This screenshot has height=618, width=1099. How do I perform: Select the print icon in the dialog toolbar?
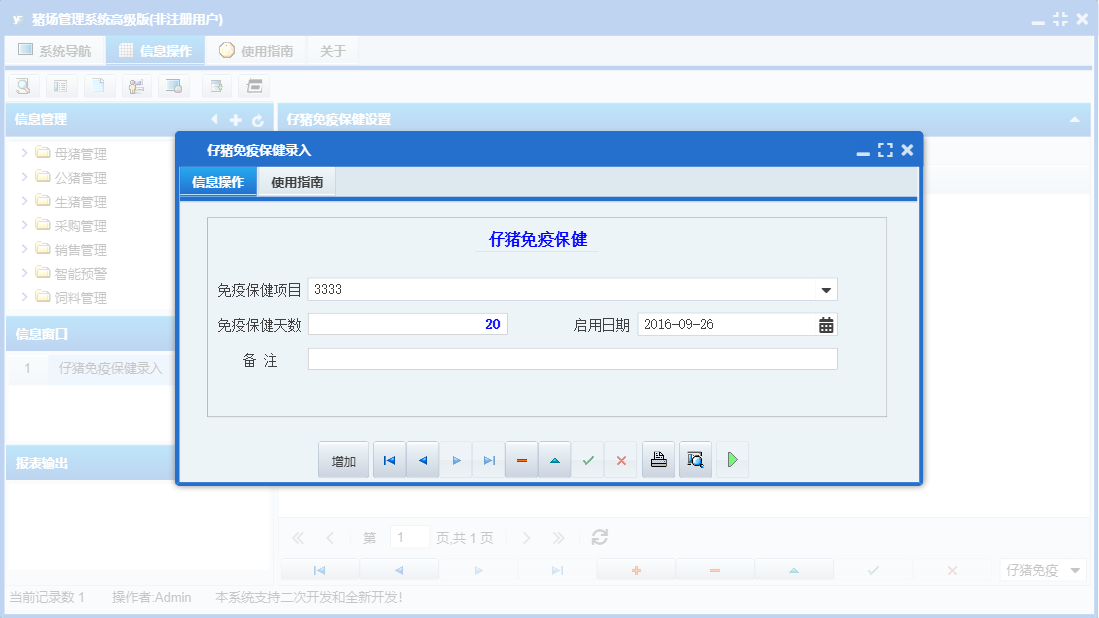(x=658, y=459)
